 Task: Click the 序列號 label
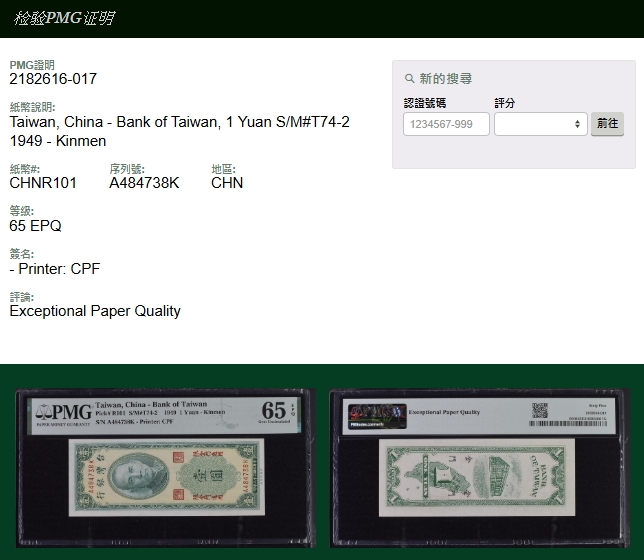tap(126, 169)
